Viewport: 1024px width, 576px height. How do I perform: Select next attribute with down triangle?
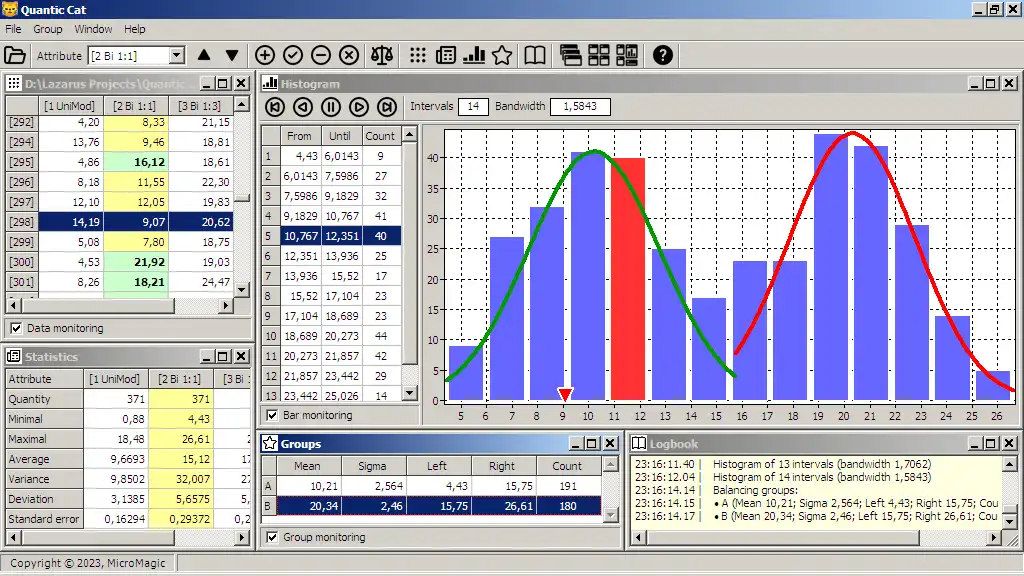click(232, 56)
